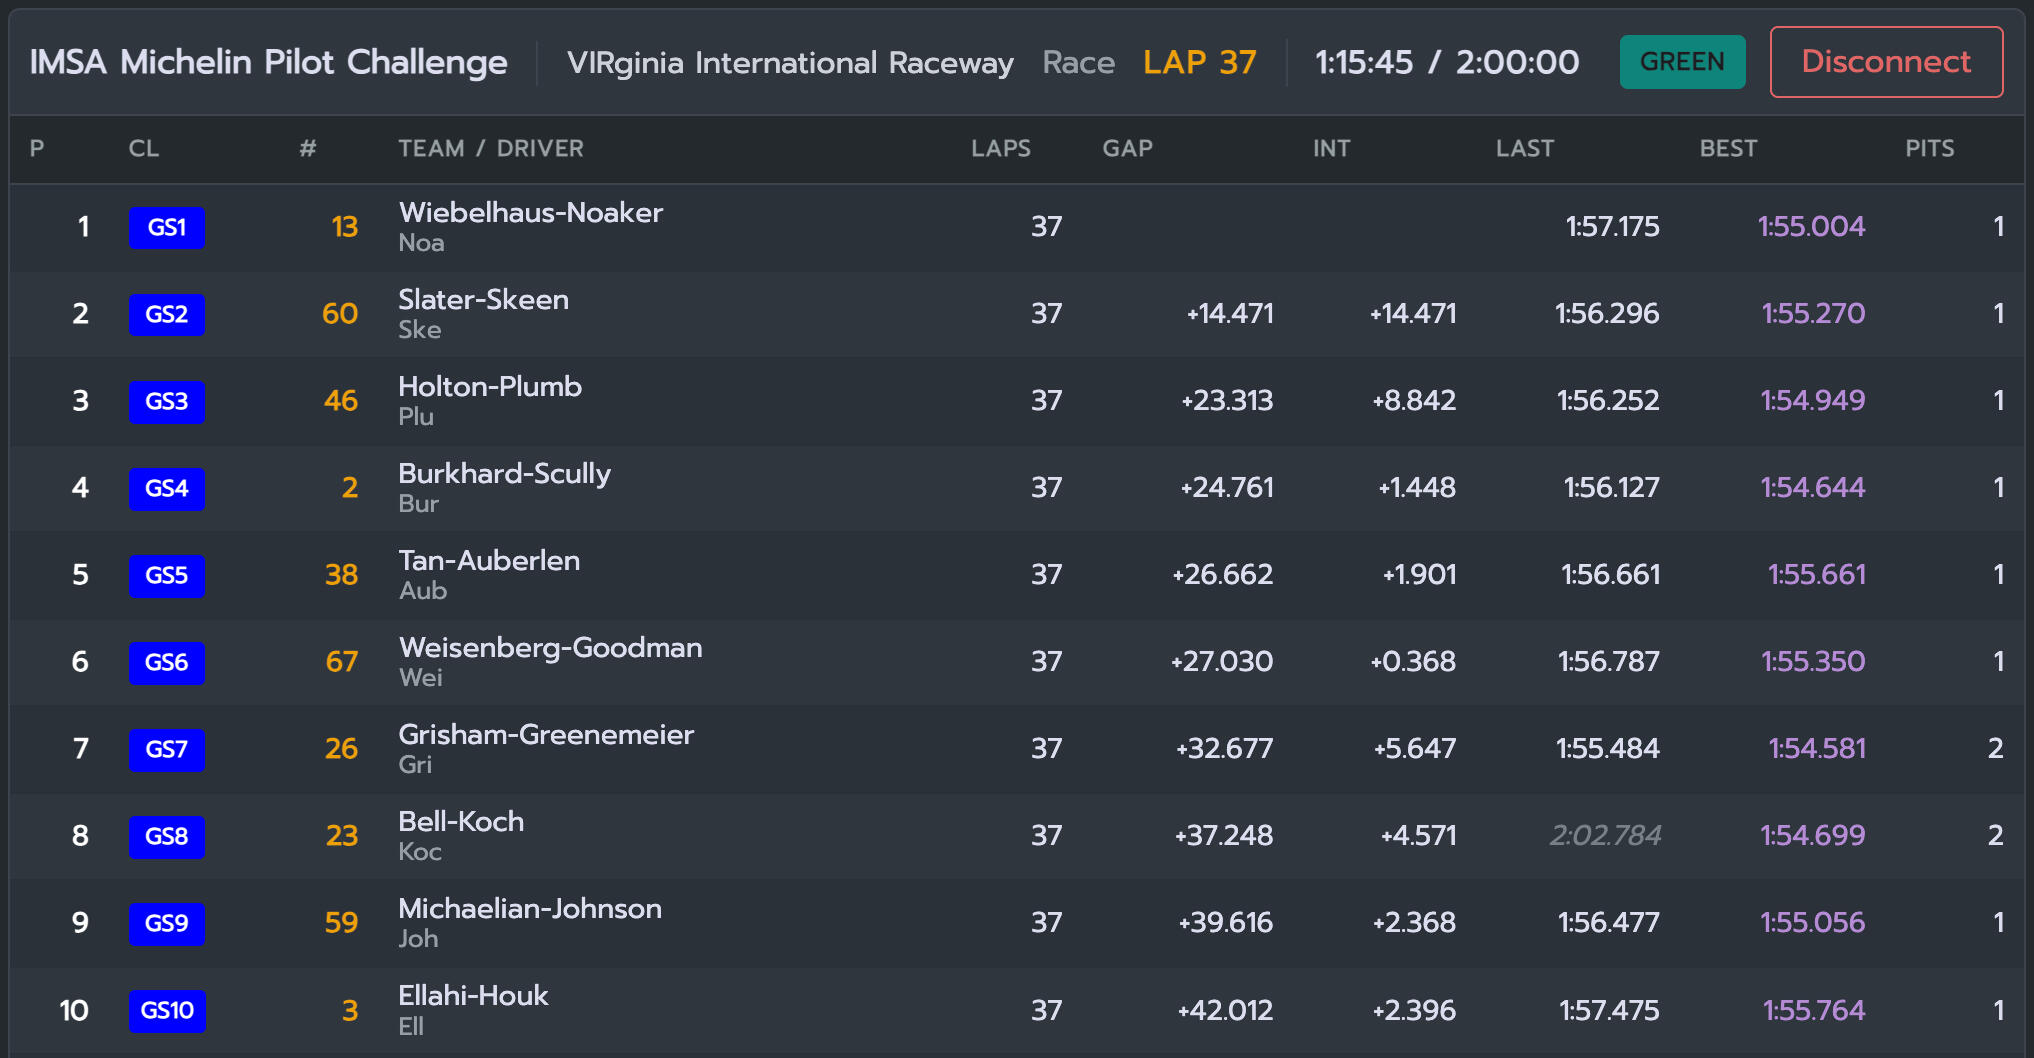Click the PITS column header

click(x=1929, y=148)
